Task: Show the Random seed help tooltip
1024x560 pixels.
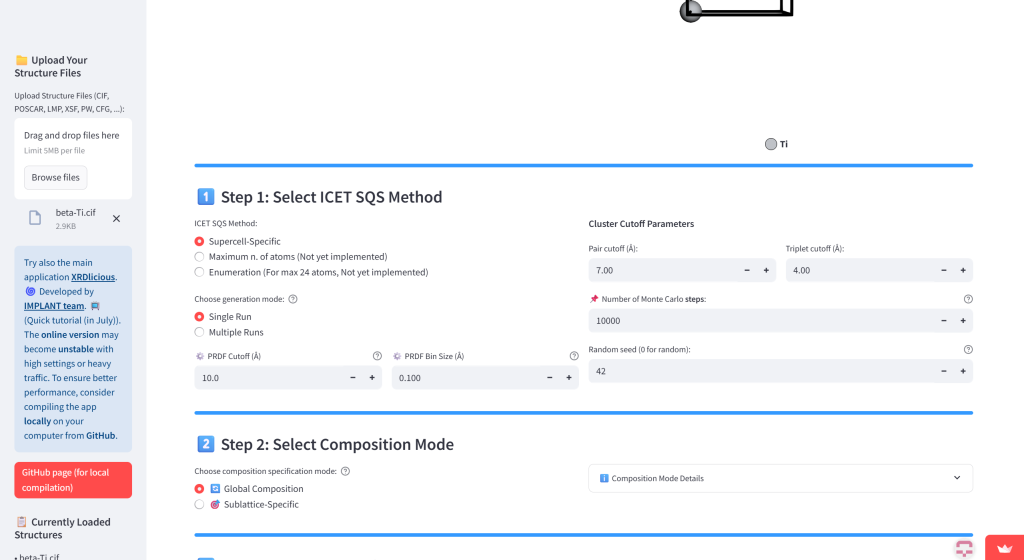Action: coord(968,349)
